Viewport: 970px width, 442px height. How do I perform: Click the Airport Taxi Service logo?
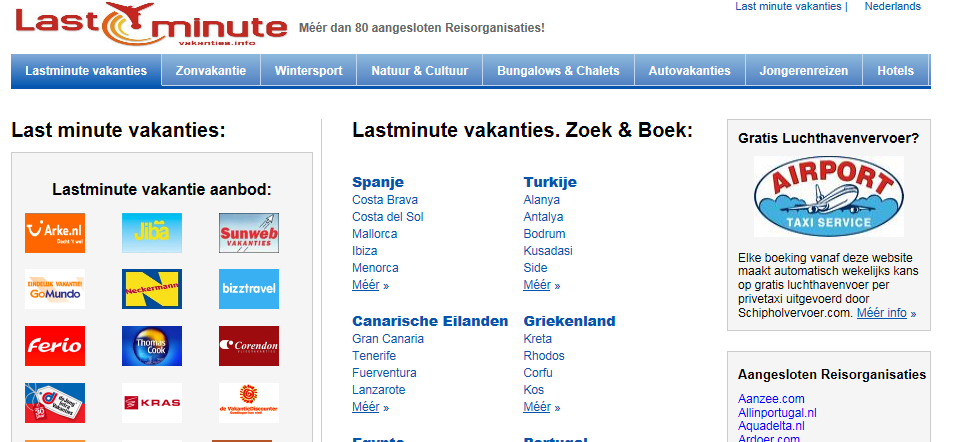click(x=828, y=196)
